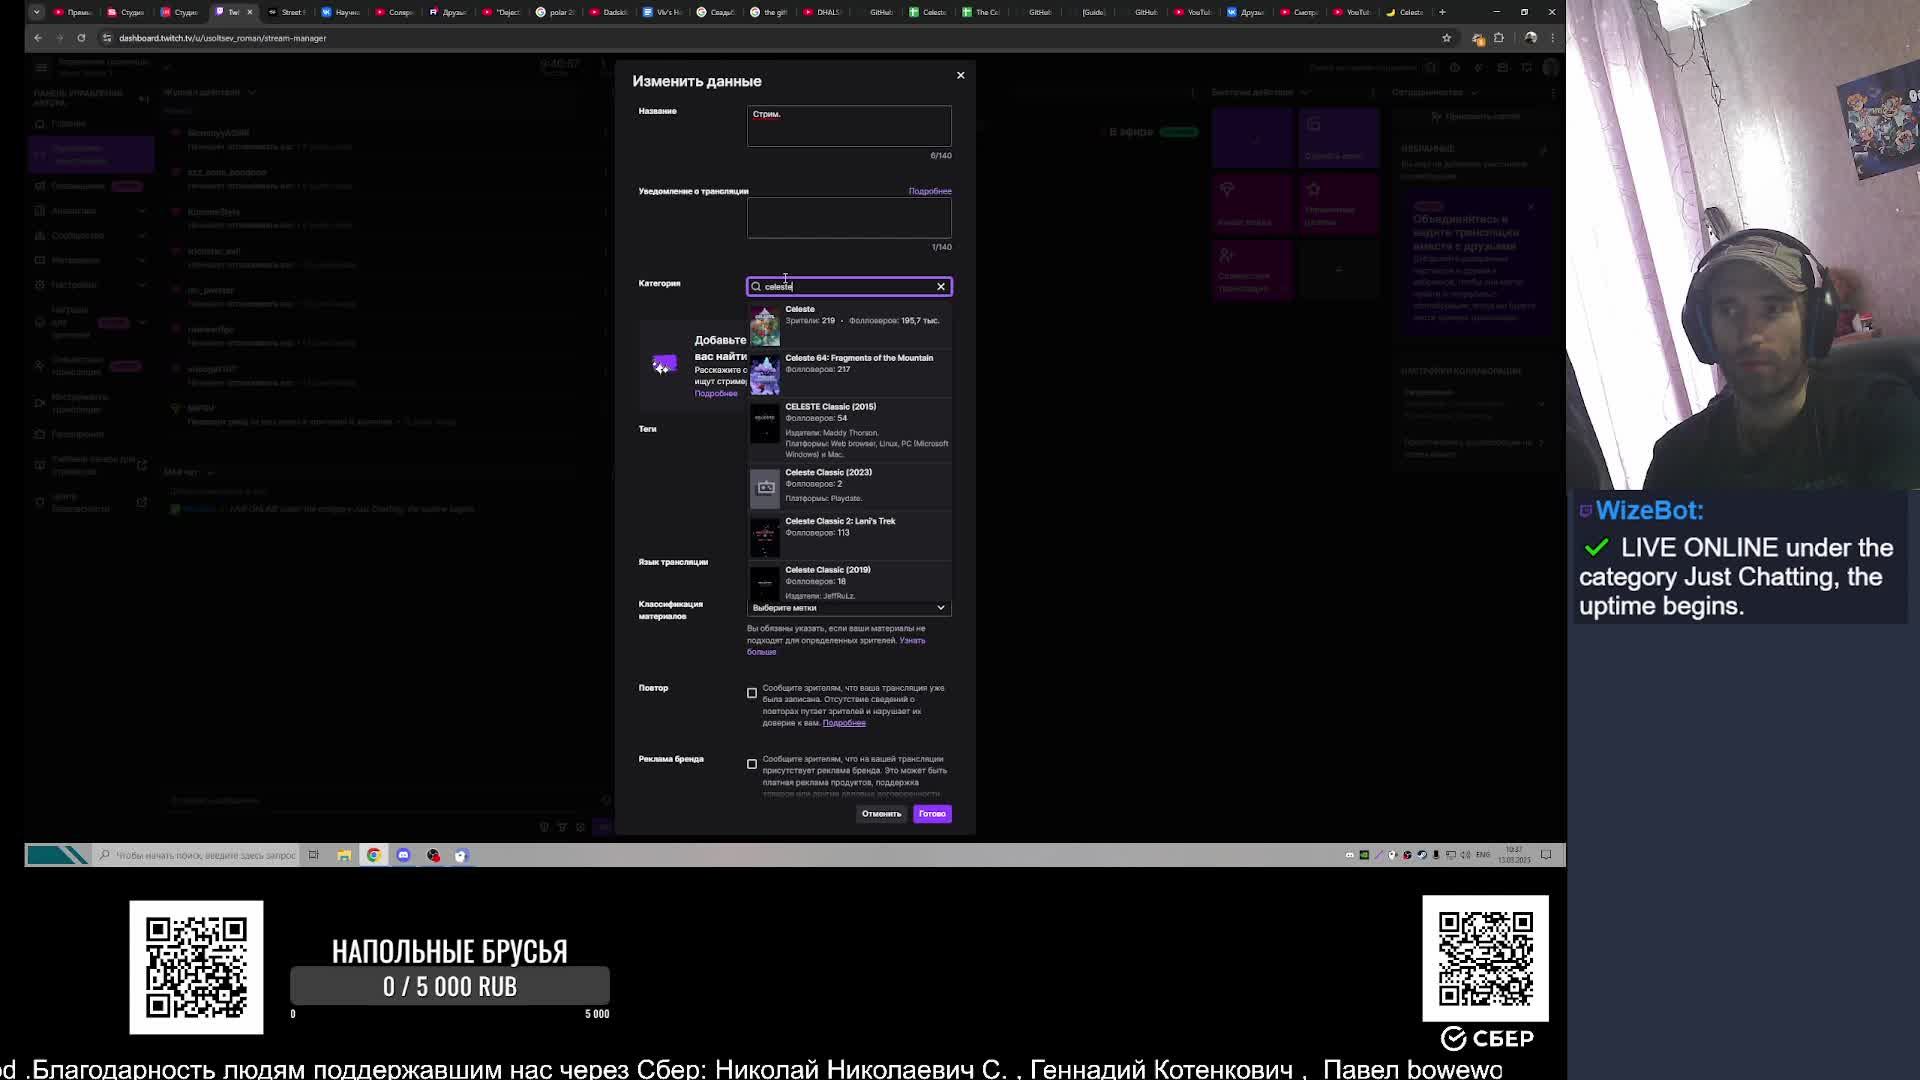The image size is (1920, 1080).
Task: Click the Готово button
Action: 931,814
